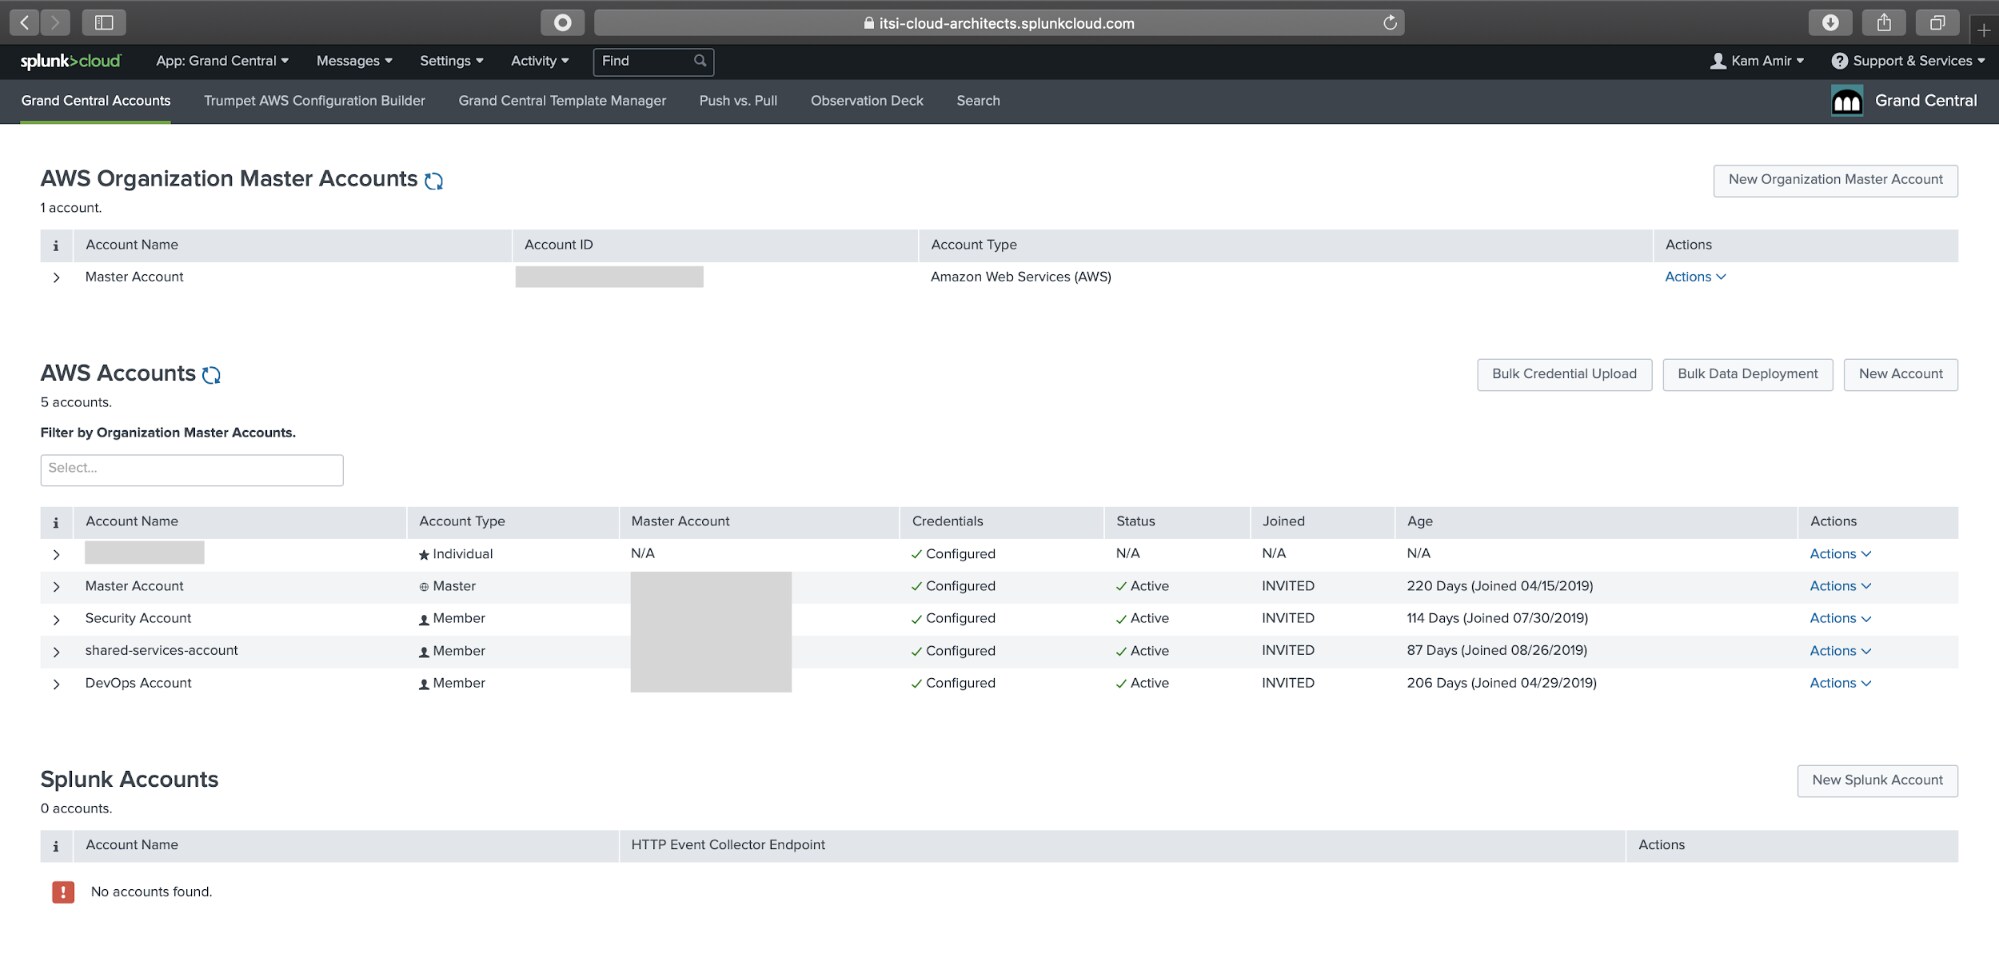Image resolution: width=1999 pixels, height=968 pixels.
Task: Open the Activity menu
Action: [x=540, y=61]
